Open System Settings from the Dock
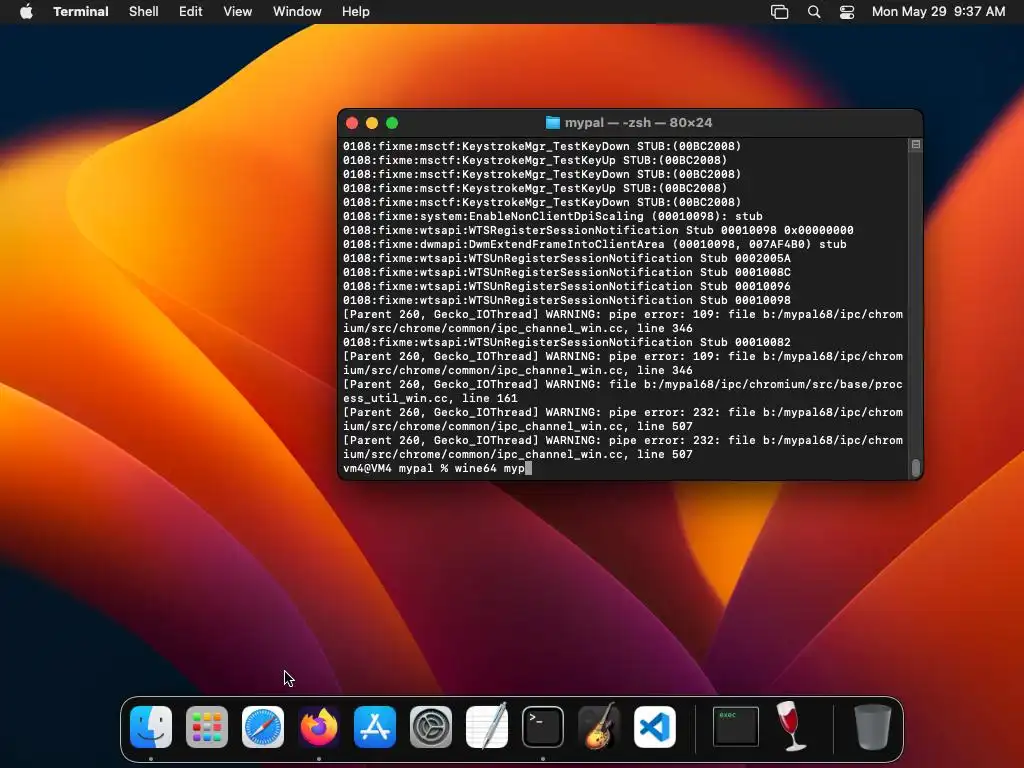 pos(431,727)
